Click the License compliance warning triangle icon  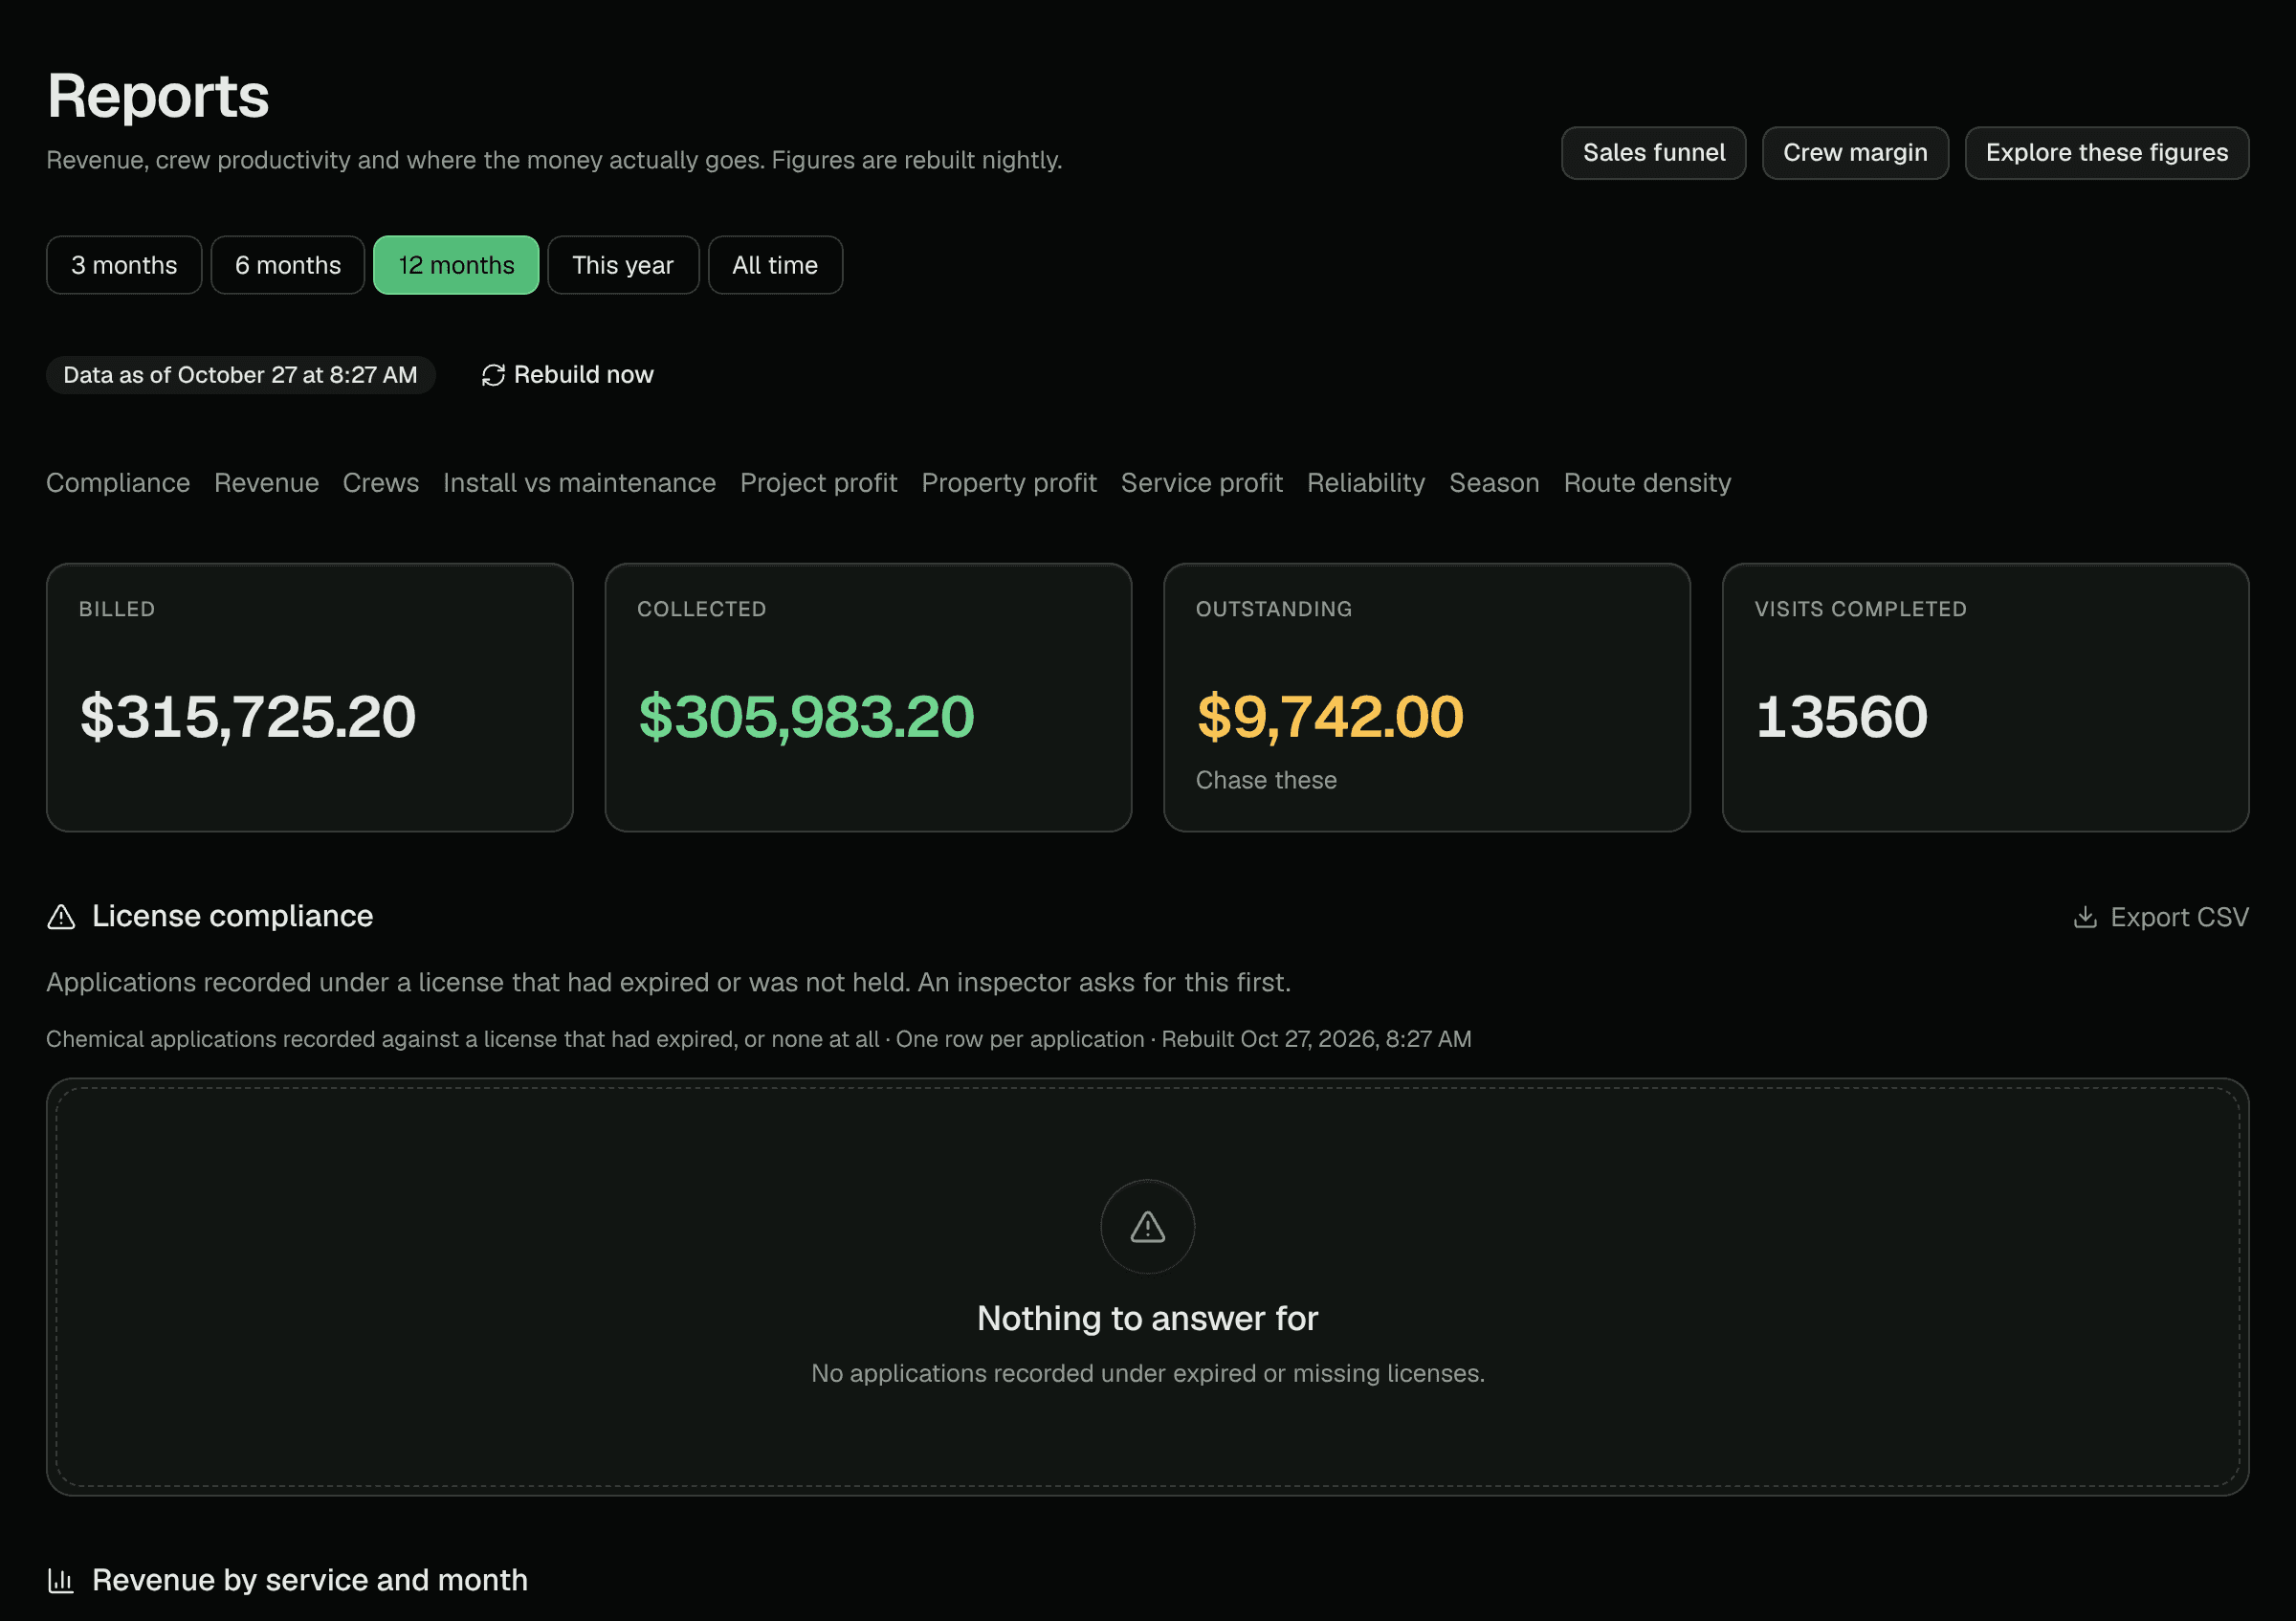tap(61, 917)
